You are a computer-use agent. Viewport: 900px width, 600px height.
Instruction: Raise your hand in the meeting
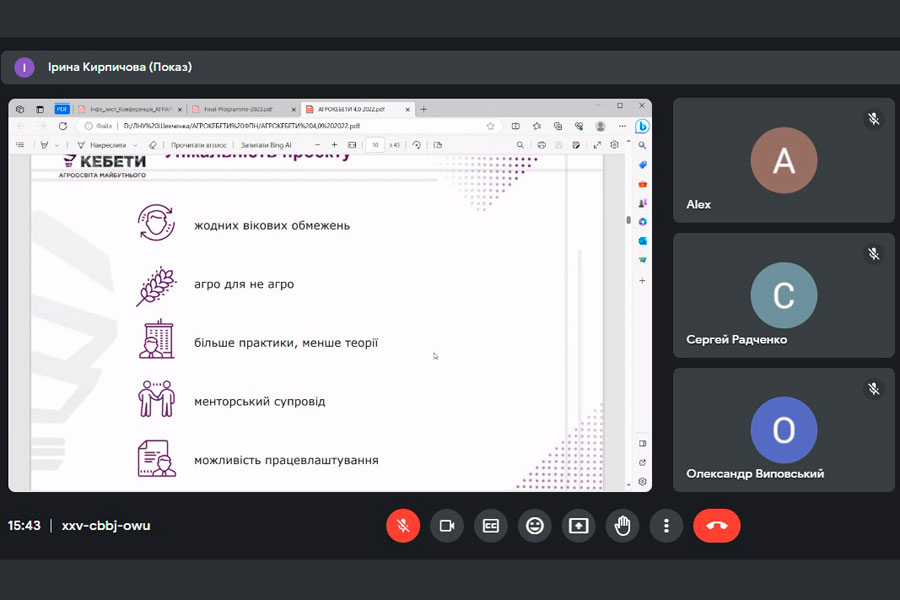pyautogui.click(x=622, y=525)
